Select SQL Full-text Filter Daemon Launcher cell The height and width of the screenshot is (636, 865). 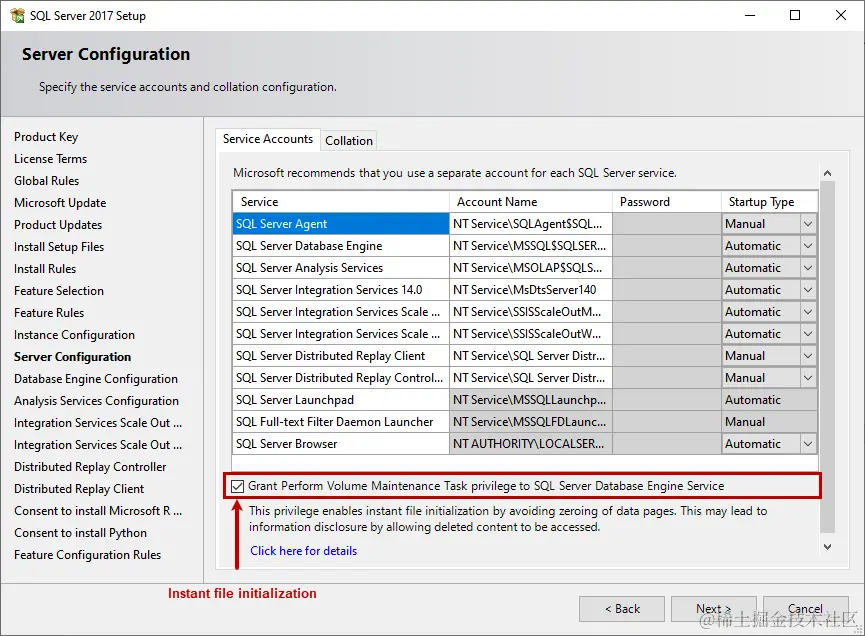coord(340,422)
